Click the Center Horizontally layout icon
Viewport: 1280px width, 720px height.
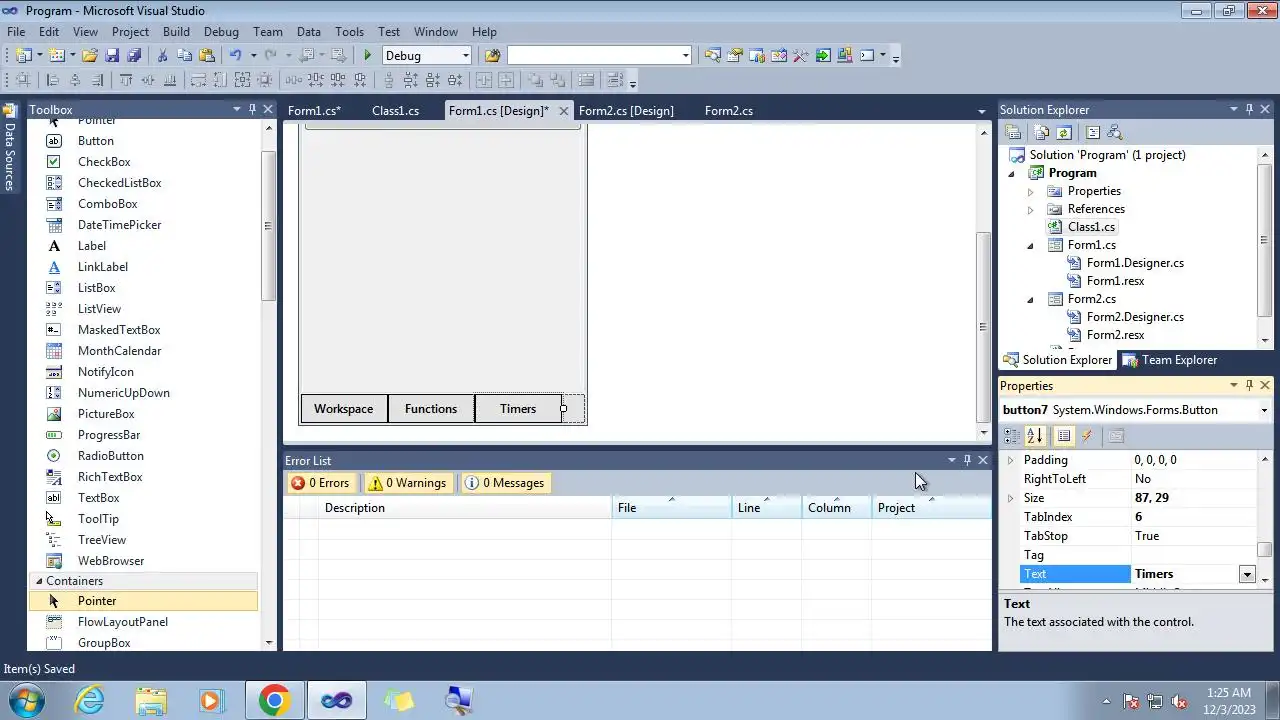tap(483, 80)
